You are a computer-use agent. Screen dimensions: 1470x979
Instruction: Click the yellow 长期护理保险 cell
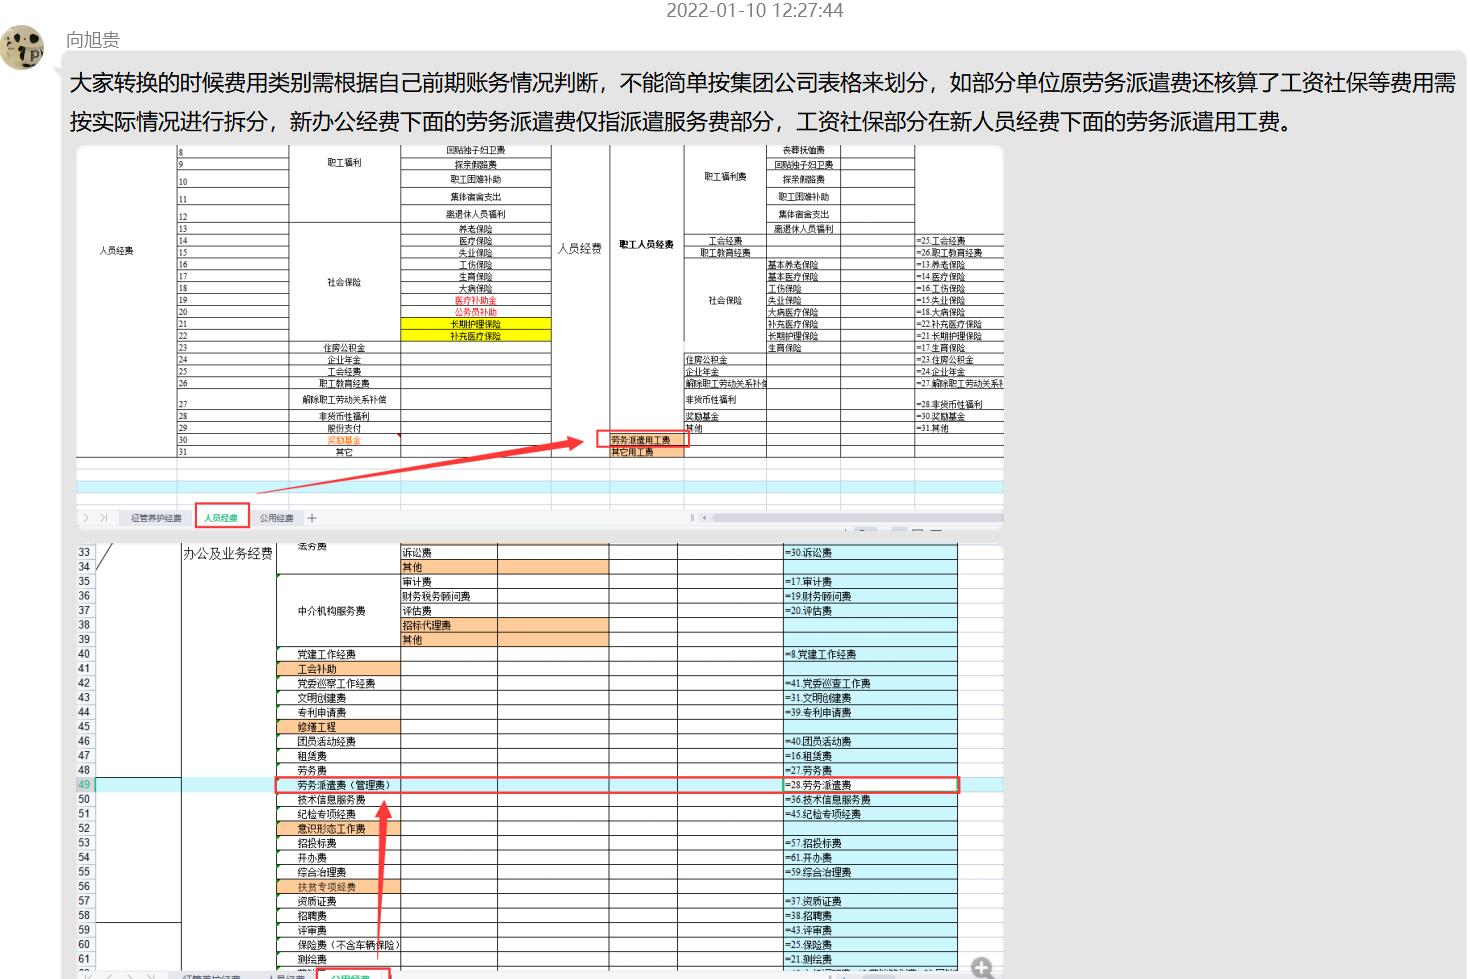(x=475, y=324)
